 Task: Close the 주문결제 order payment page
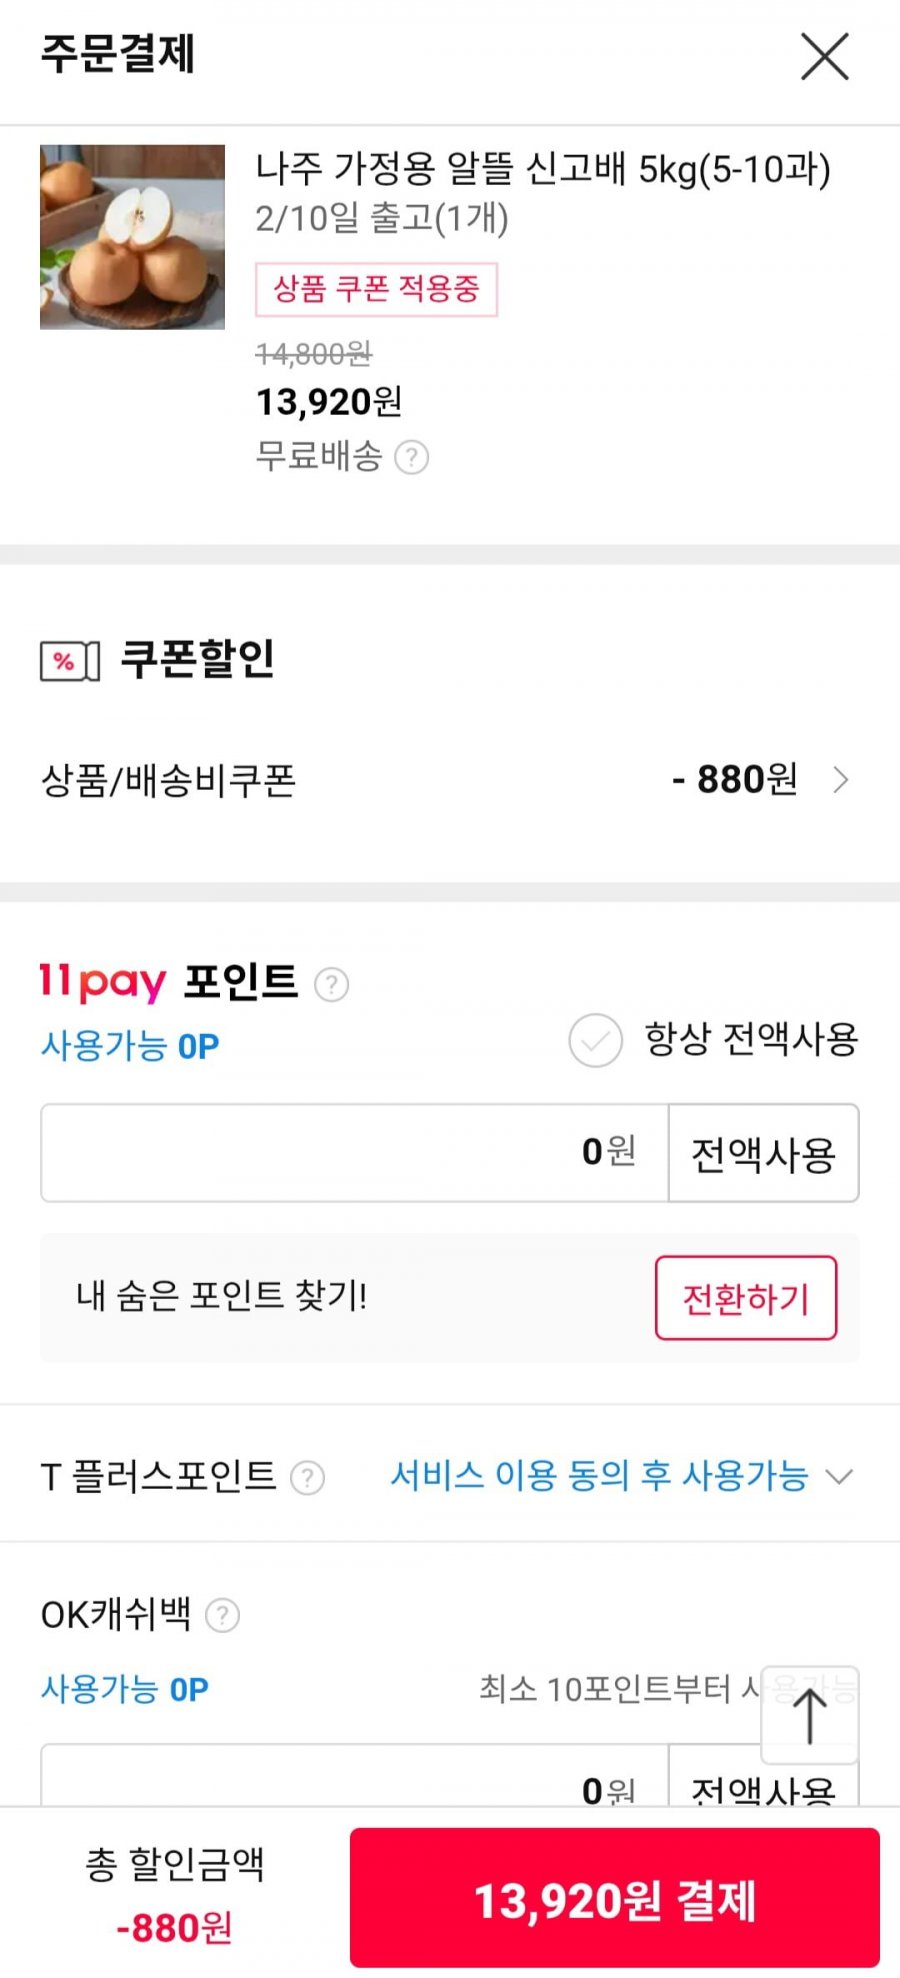pos(825,56)
